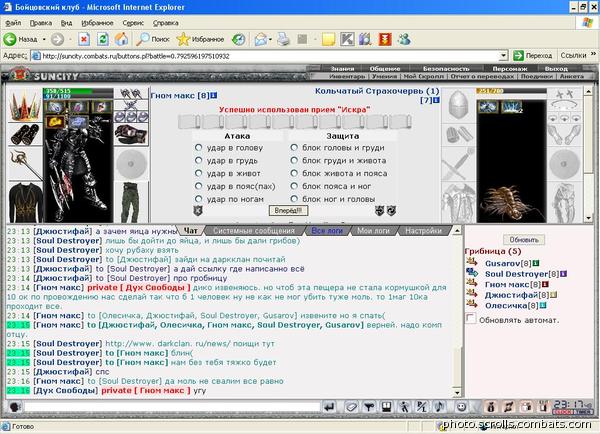The height and width of the screenshot is (434, 600).
Task: Select defense 'блок груди и живота'
Action: tap(294, 160)
